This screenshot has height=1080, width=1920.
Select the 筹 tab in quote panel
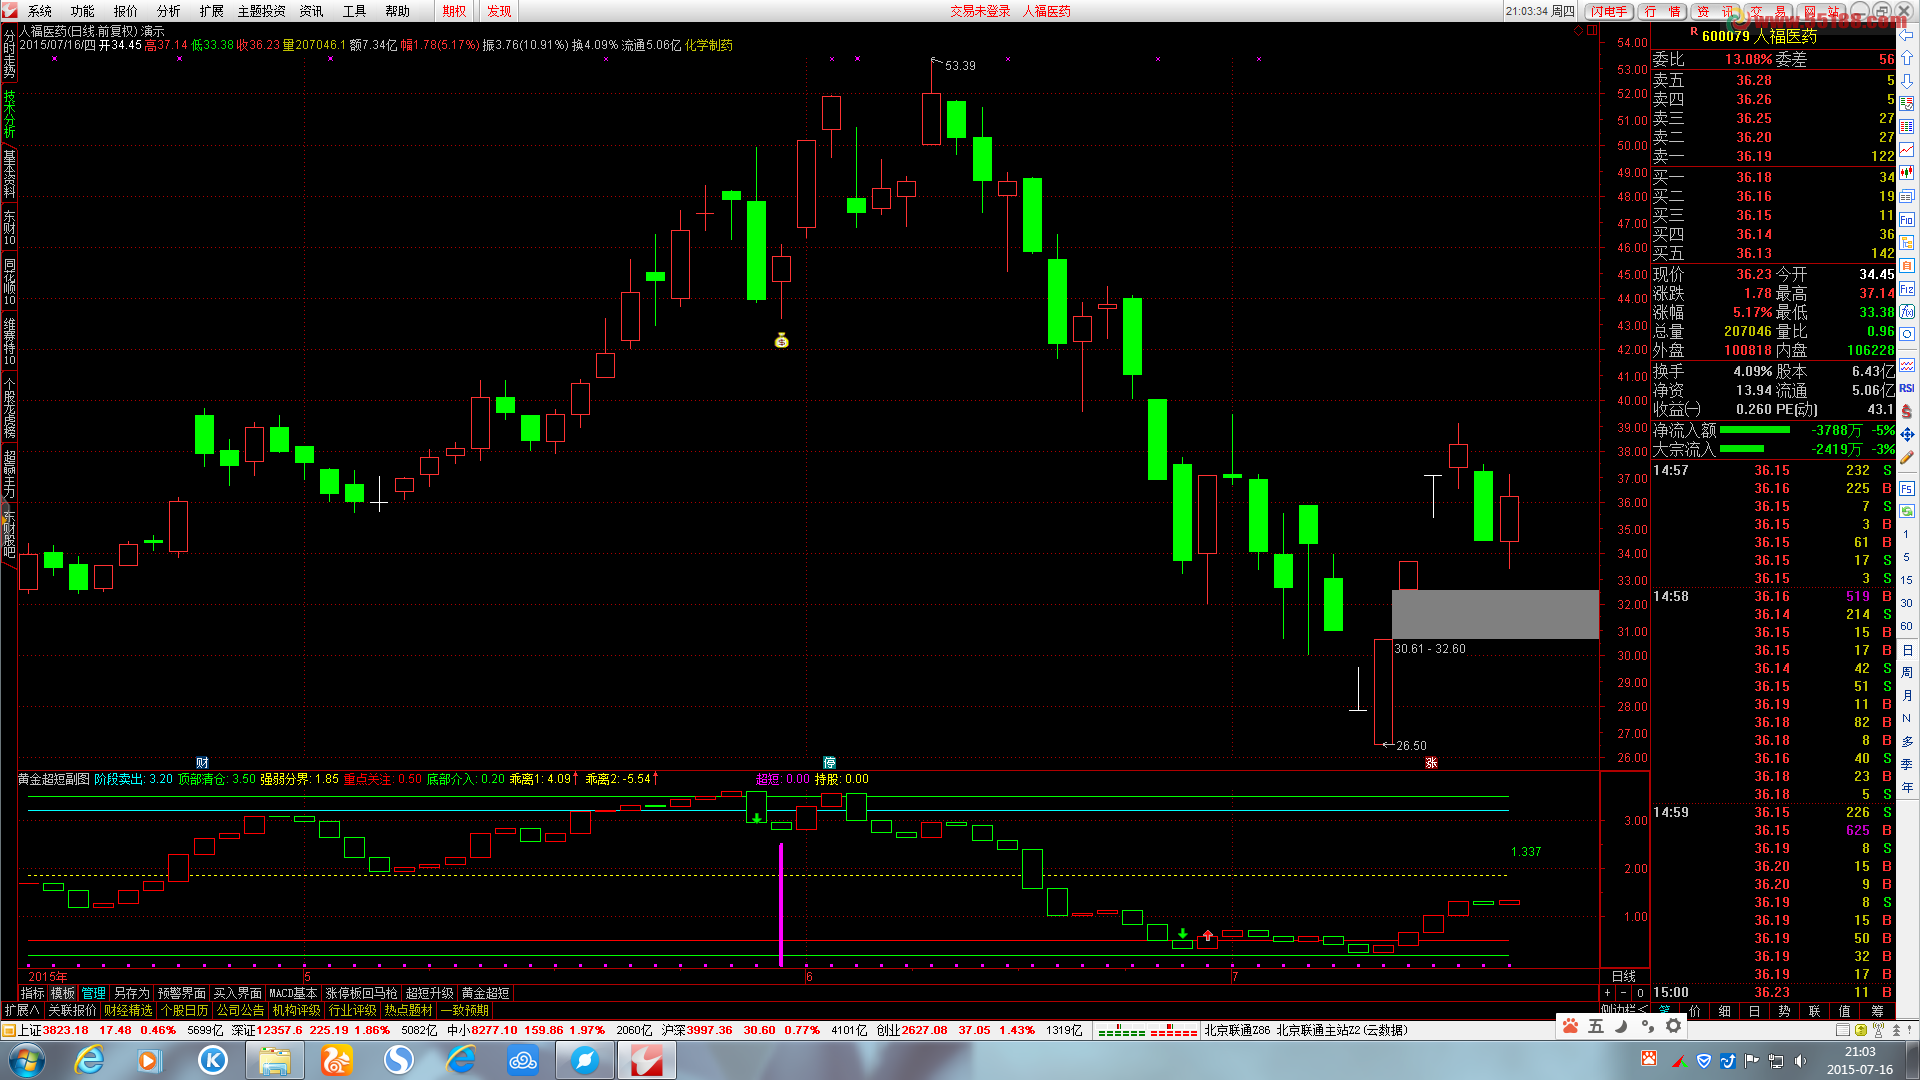pyautogui.click(x=1877, y=1011)
